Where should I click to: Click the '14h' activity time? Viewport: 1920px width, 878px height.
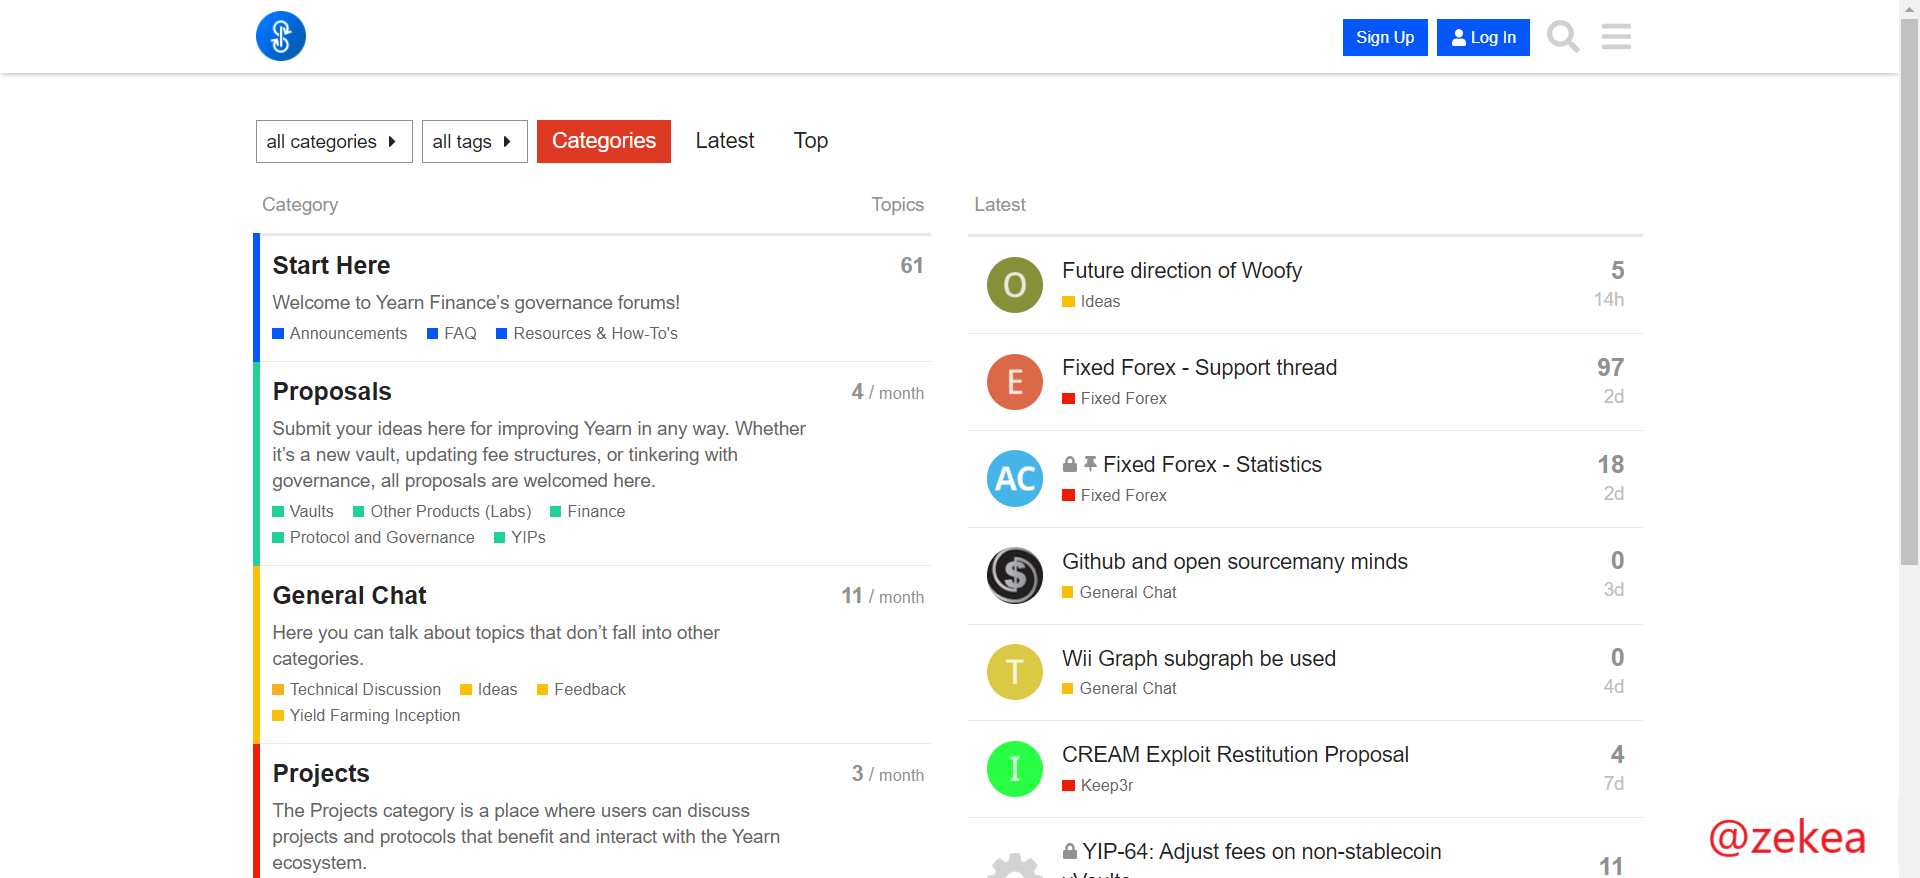pos(1609,299)
